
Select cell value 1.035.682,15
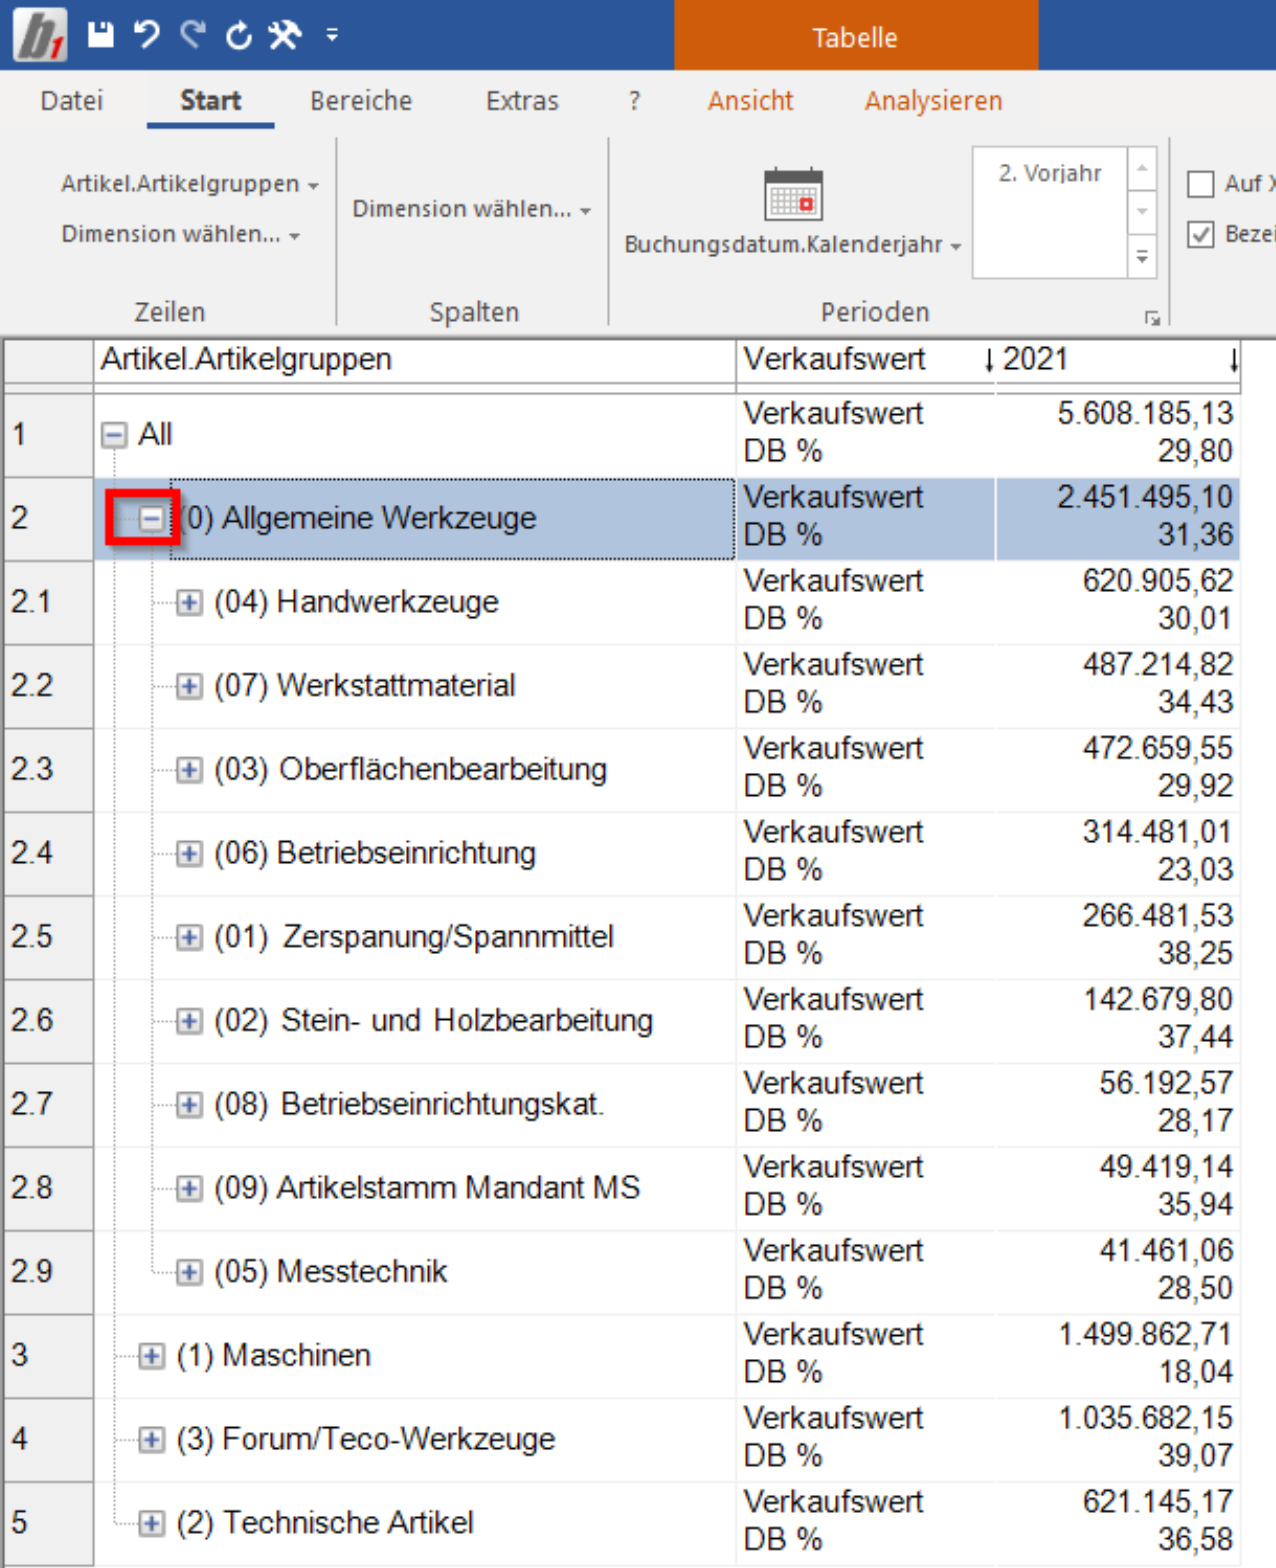point(1145,1419)
